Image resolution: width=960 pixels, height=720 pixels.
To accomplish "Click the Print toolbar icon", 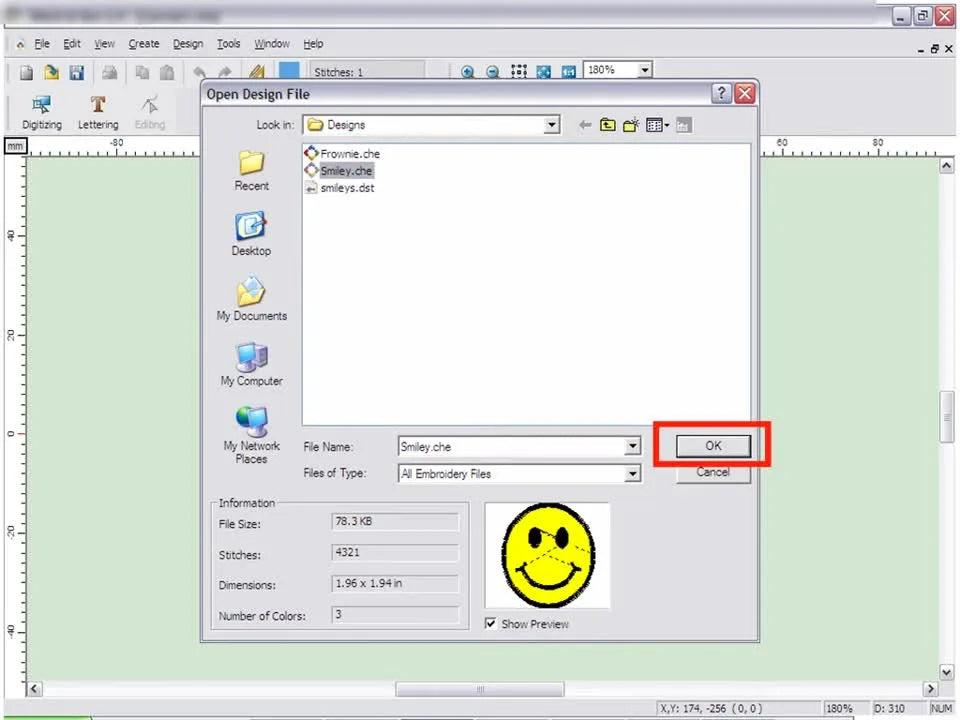I will (x=110, y=73).
